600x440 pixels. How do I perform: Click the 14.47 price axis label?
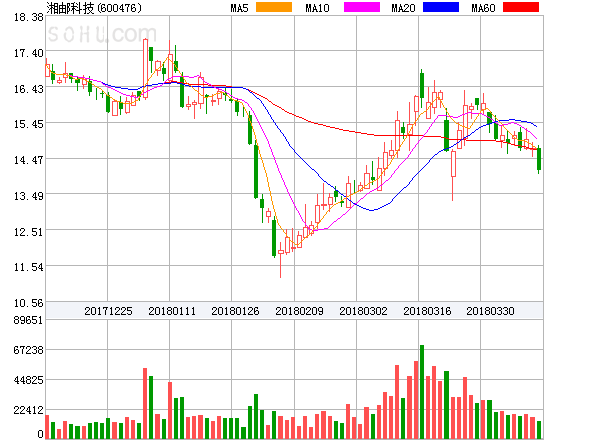click(x=29, y=160)
